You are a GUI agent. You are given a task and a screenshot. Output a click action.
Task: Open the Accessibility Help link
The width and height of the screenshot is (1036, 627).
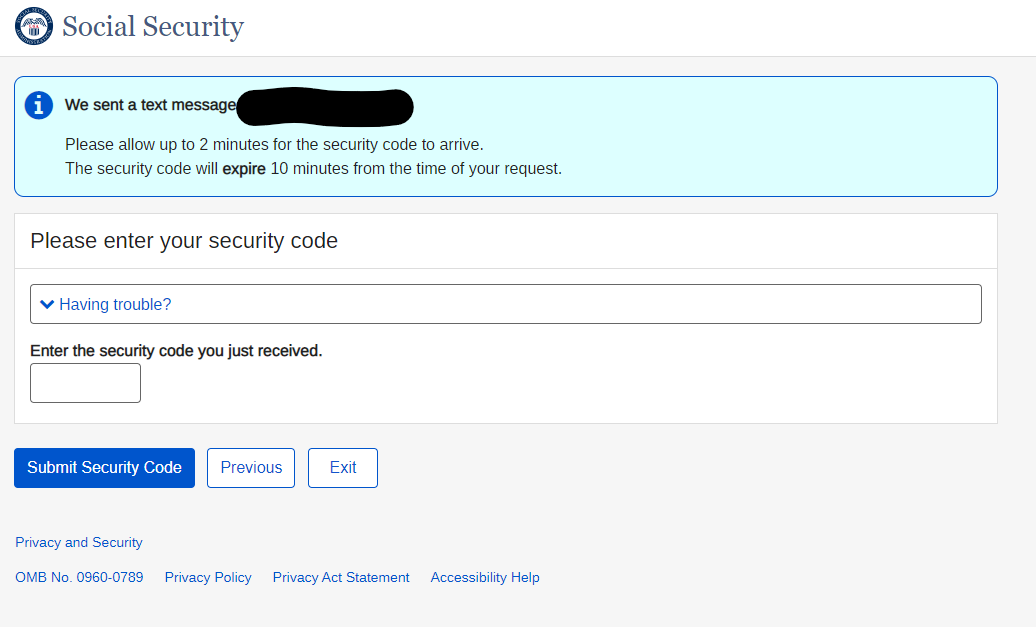coord(485,577)
